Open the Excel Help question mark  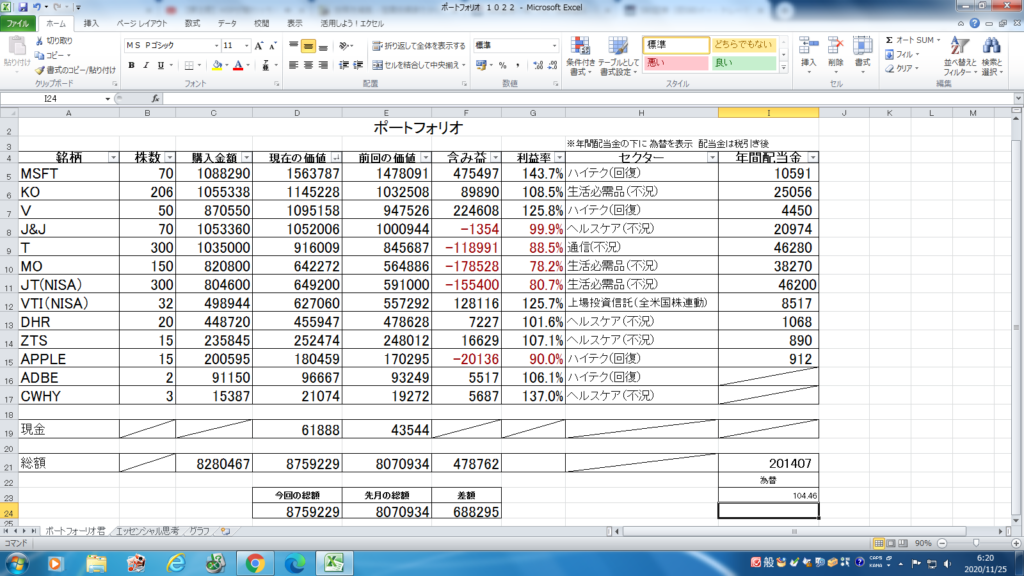coord(974,23)
